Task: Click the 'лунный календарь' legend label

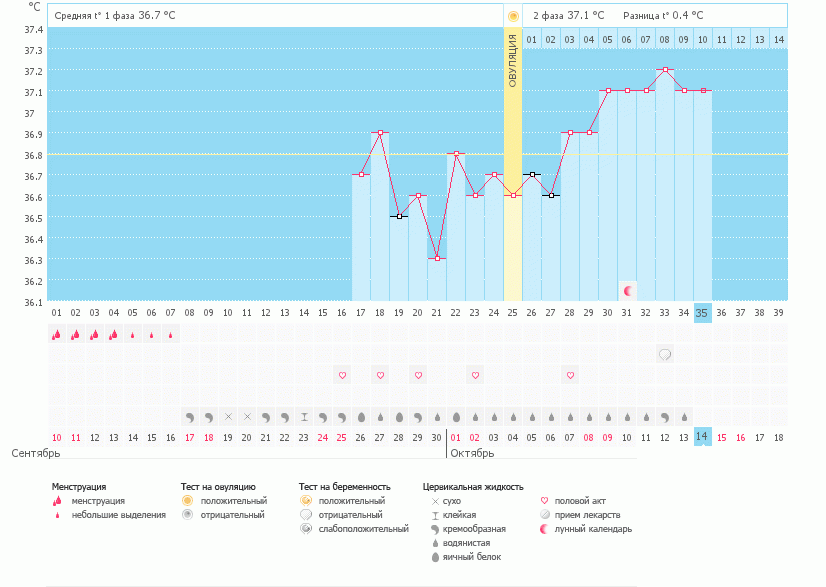Action: click(x=593, y=529)
